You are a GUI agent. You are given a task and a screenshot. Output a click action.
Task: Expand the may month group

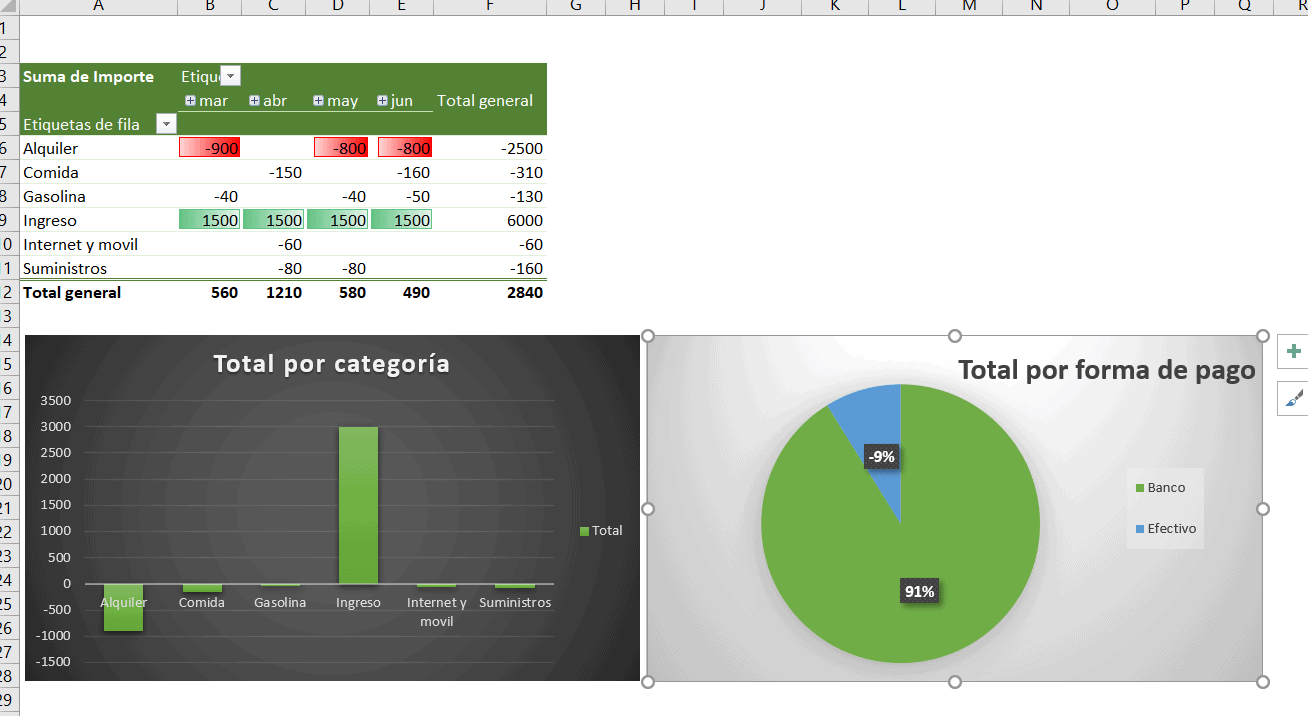[x=318, y=100]
